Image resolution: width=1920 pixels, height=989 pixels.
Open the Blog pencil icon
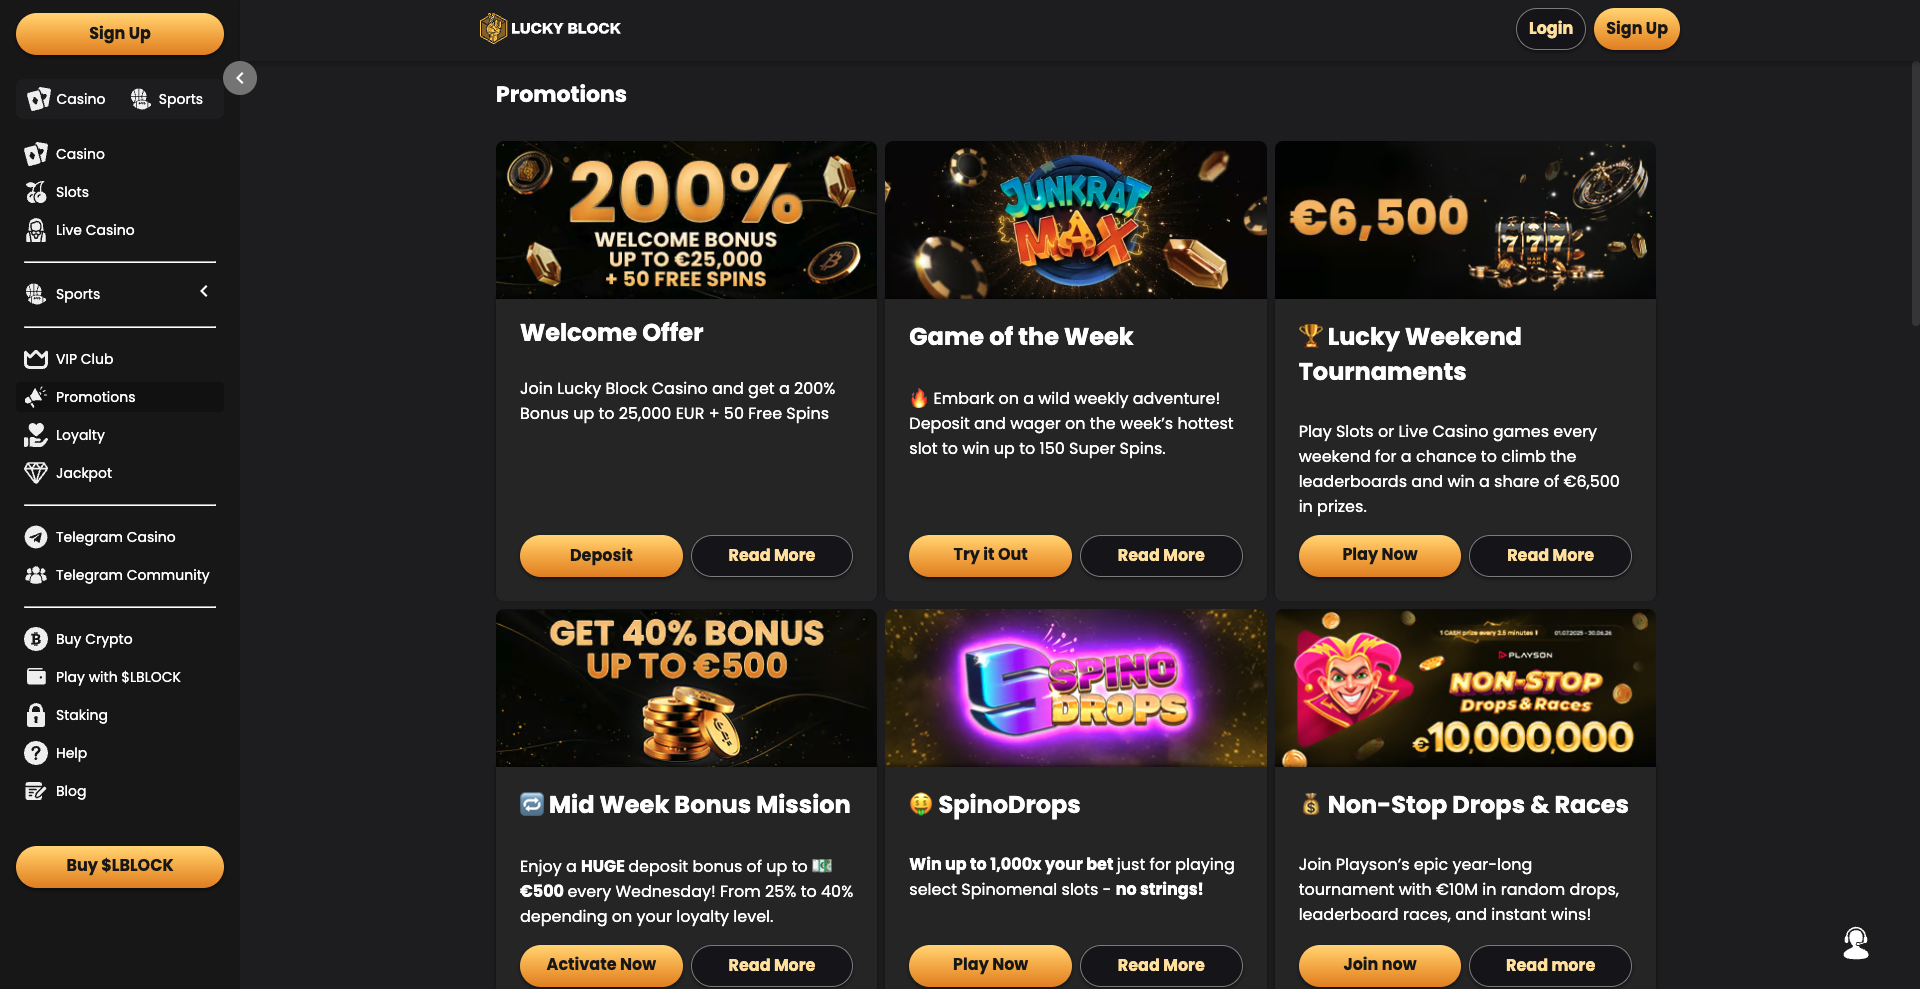point(36,791)
